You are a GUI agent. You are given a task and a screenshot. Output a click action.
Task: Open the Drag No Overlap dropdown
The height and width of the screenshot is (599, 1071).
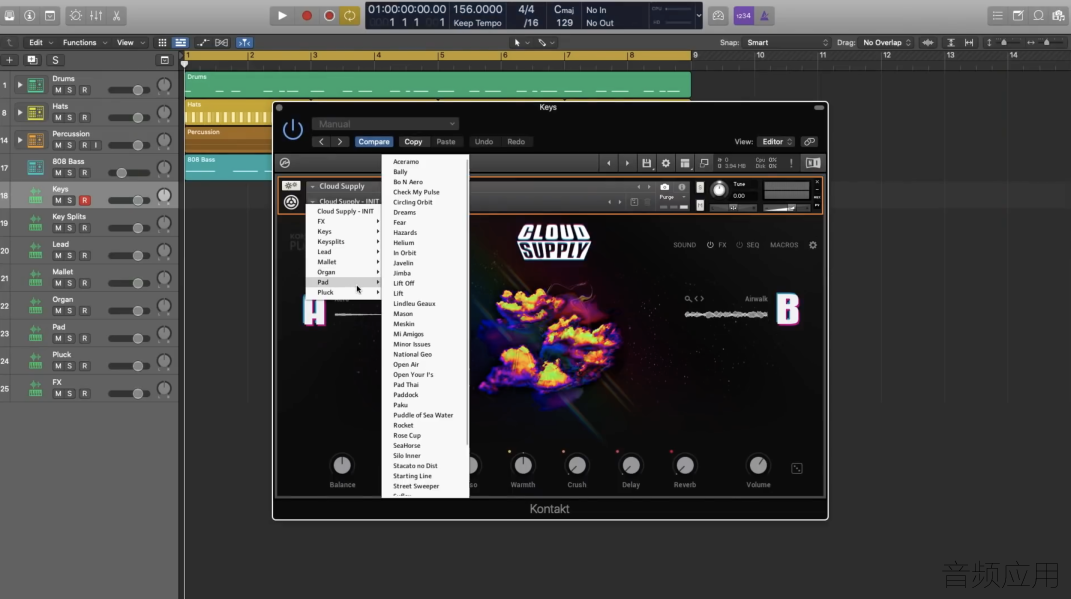click(x=887, y=42)
